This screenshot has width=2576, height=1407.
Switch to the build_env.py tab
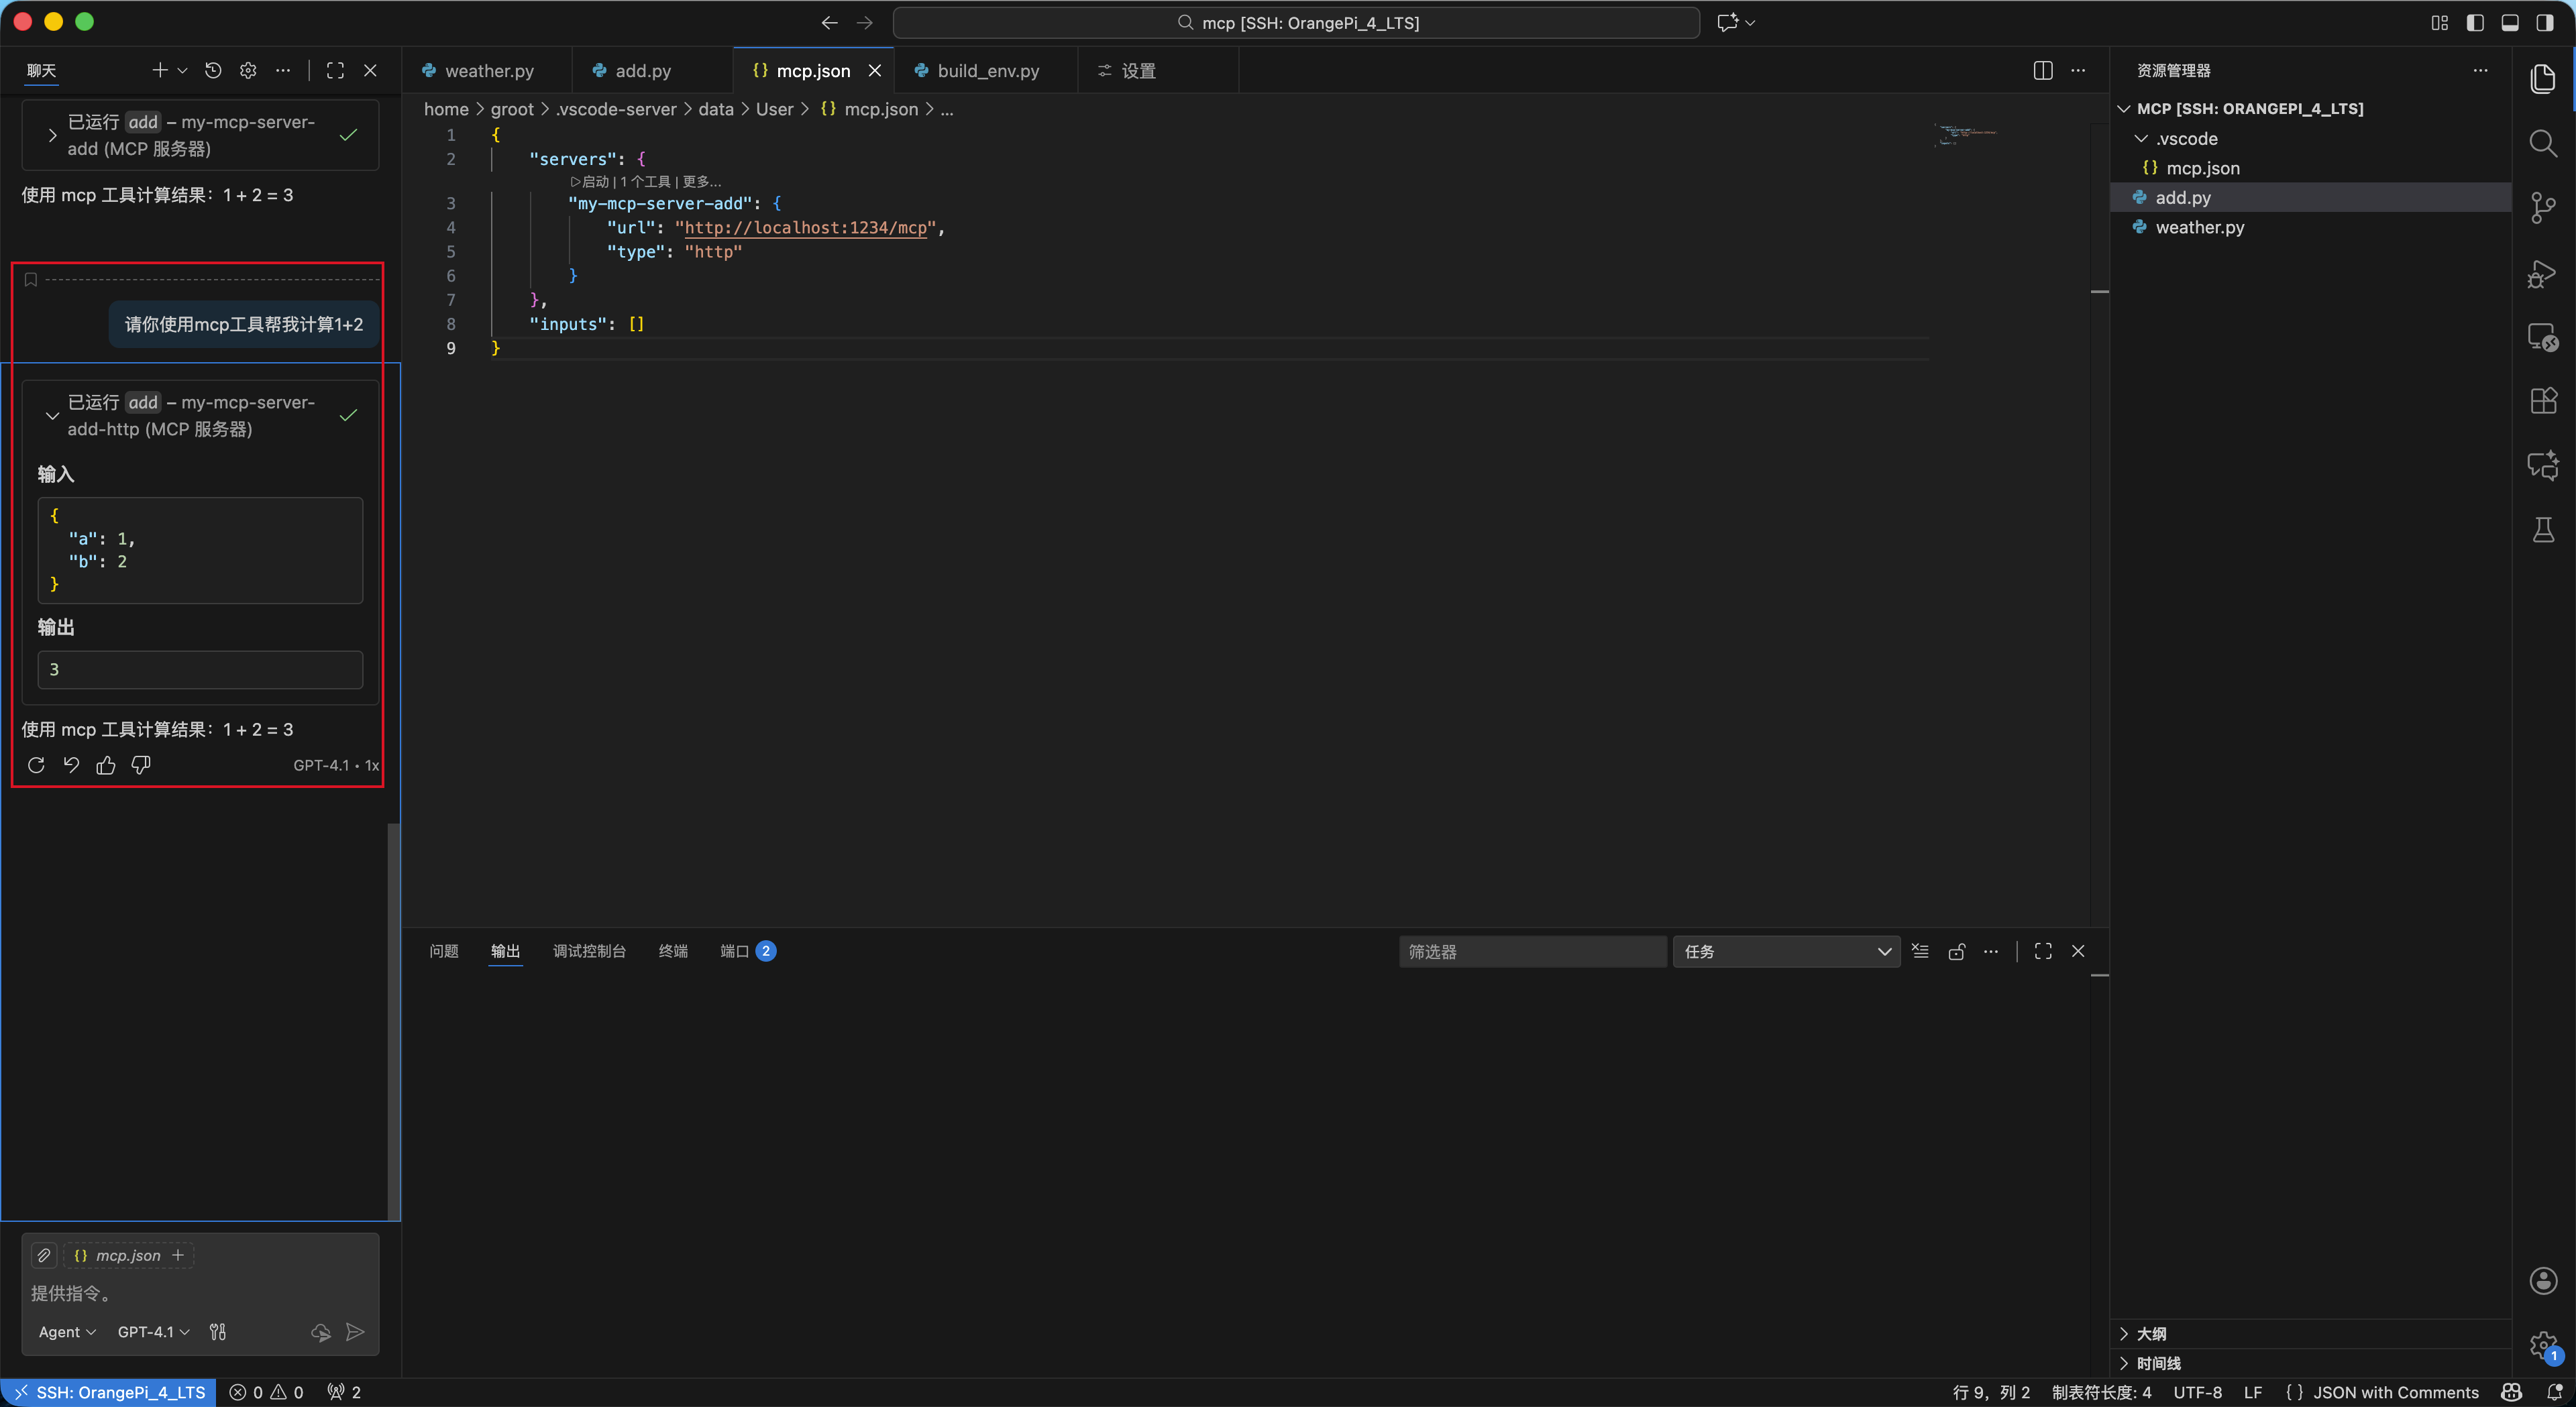pyautogui.click(x=987, y=71)
